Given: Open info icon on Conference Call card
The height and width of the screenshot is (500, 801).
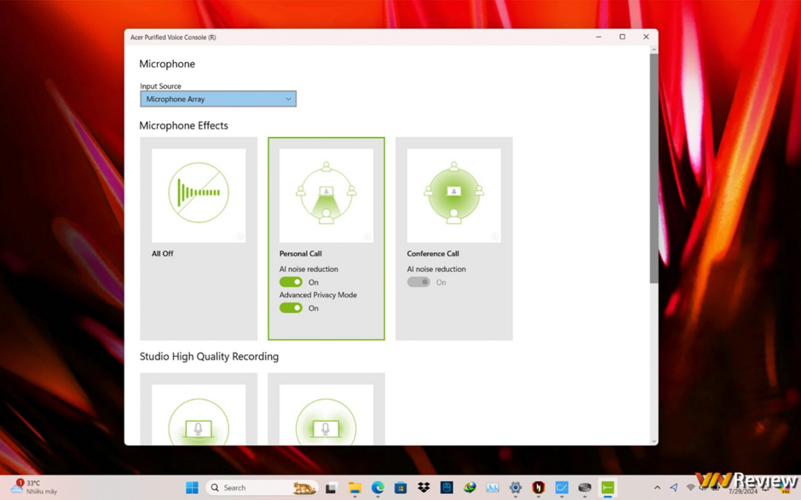Looking at the screenshot, I should [495, 236].
